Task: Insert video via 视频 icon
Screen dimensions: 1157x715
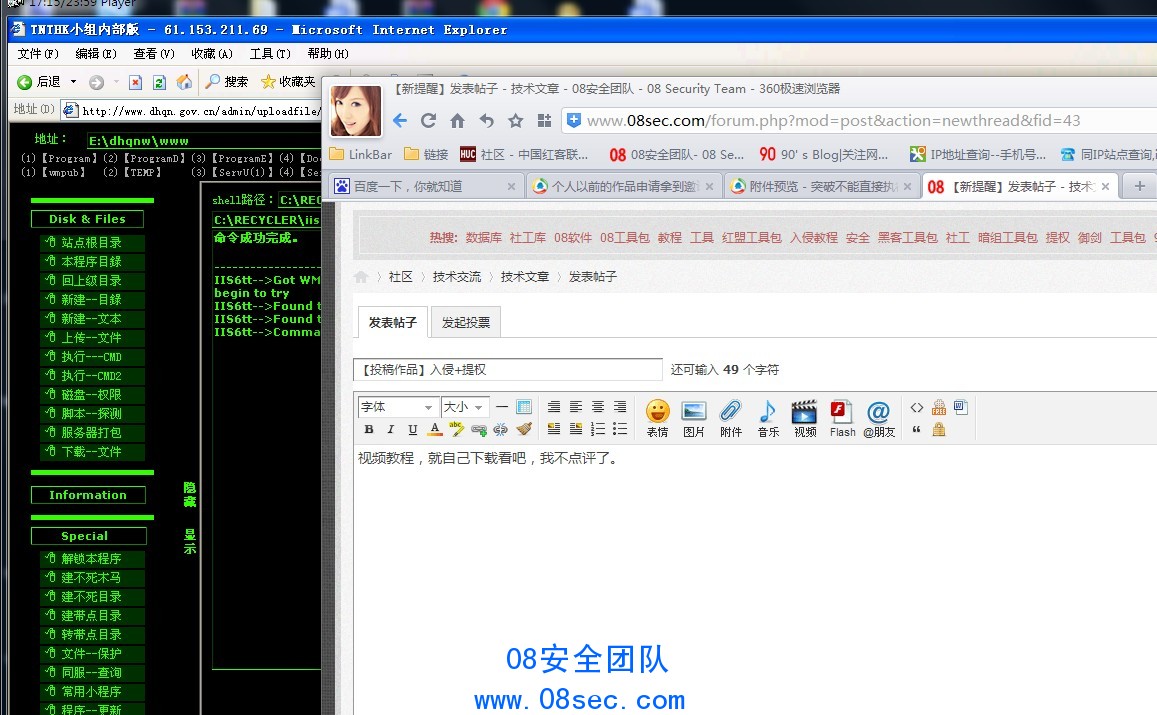Action: coord(805,418)
